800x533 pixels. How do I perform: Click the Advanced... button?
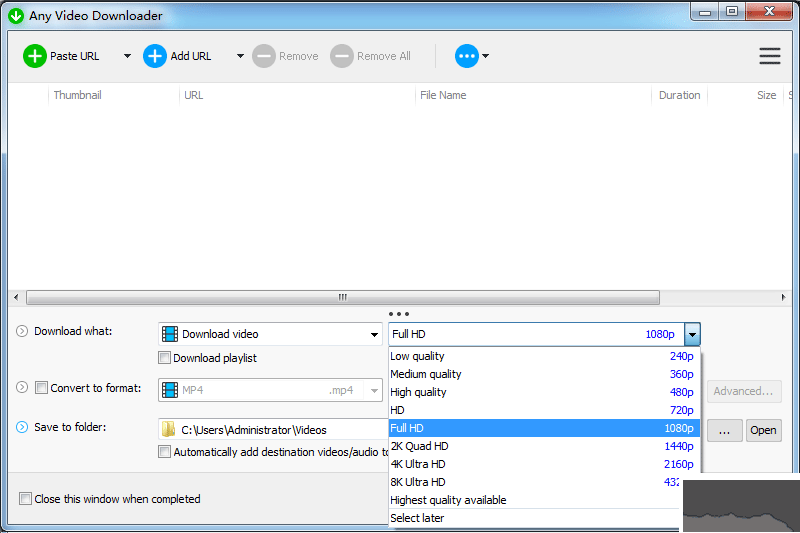(x=744, y=391)
